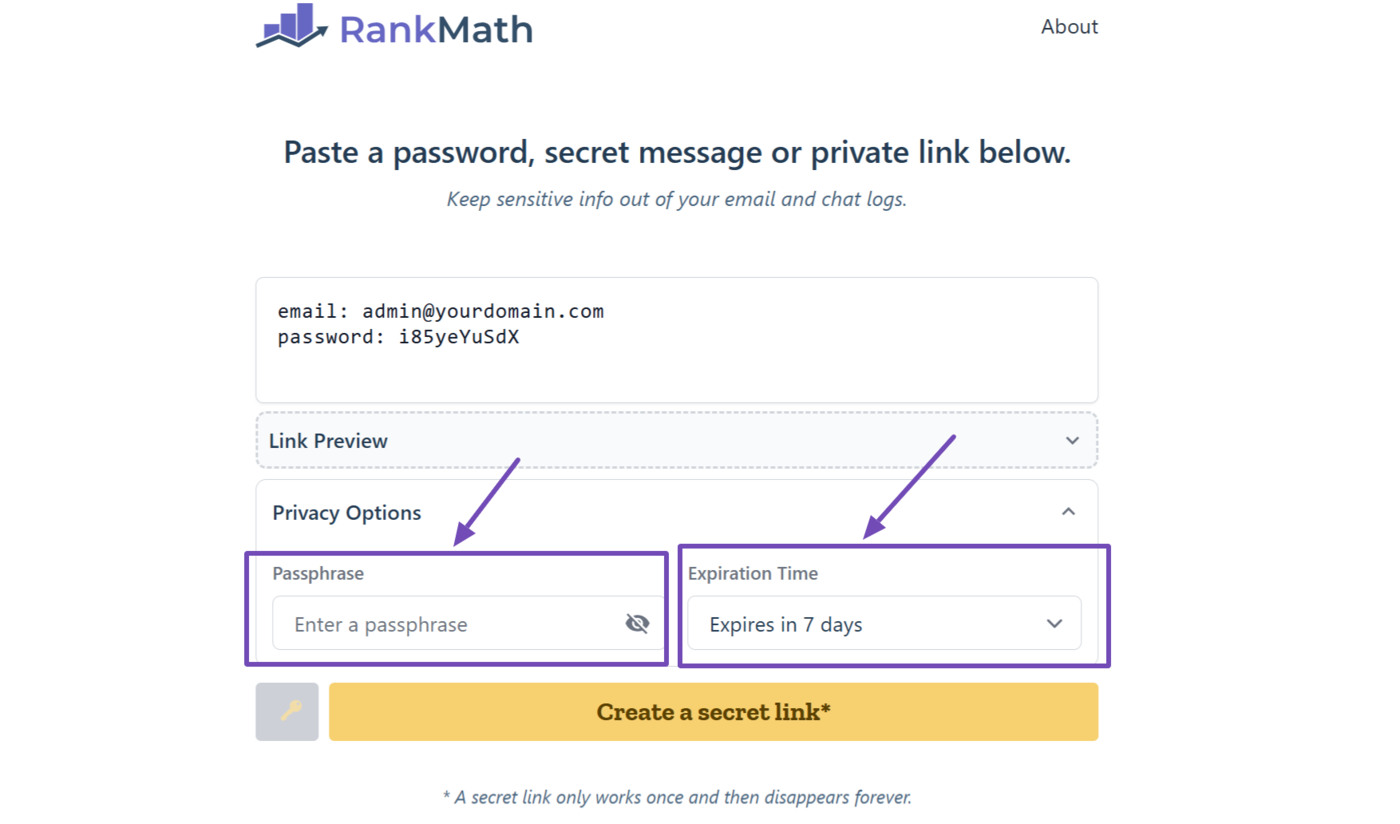The image size is (1400, 824).
Task: Click the email line in the text area
Action: [440, 312]
